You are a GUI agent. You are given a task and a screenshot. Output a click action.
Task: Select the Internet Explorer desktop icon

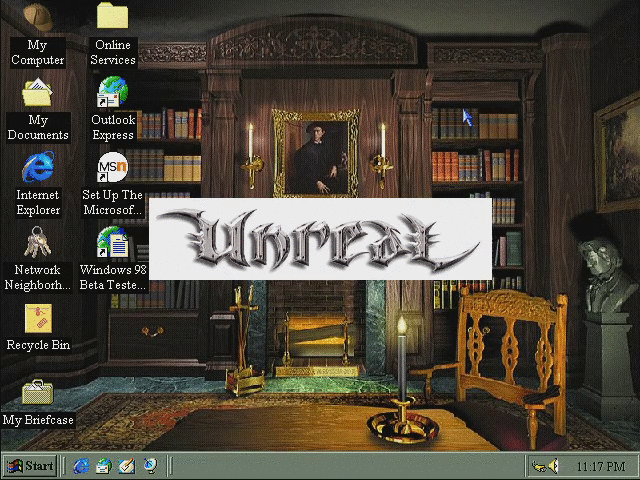coord(38,167)
